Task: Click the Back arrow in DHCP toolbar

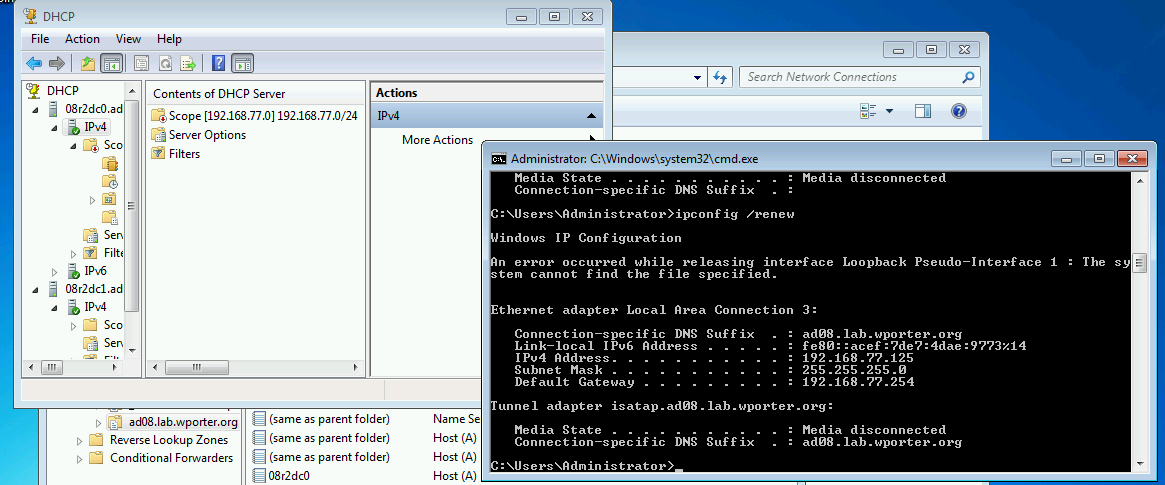Action: [33, 63]
